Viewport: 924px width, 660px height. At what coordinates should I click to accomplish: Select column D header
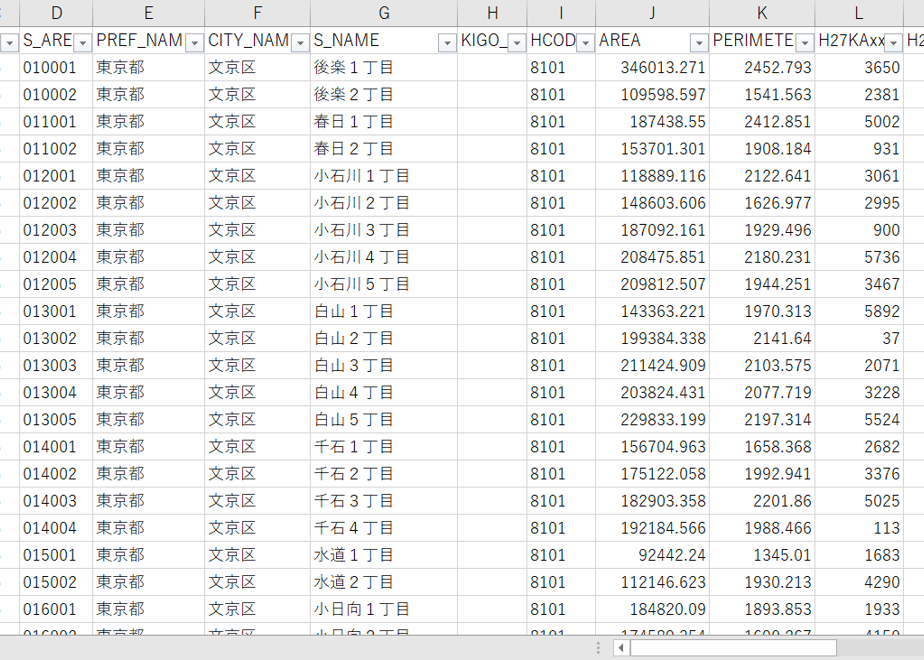point(56,12)
